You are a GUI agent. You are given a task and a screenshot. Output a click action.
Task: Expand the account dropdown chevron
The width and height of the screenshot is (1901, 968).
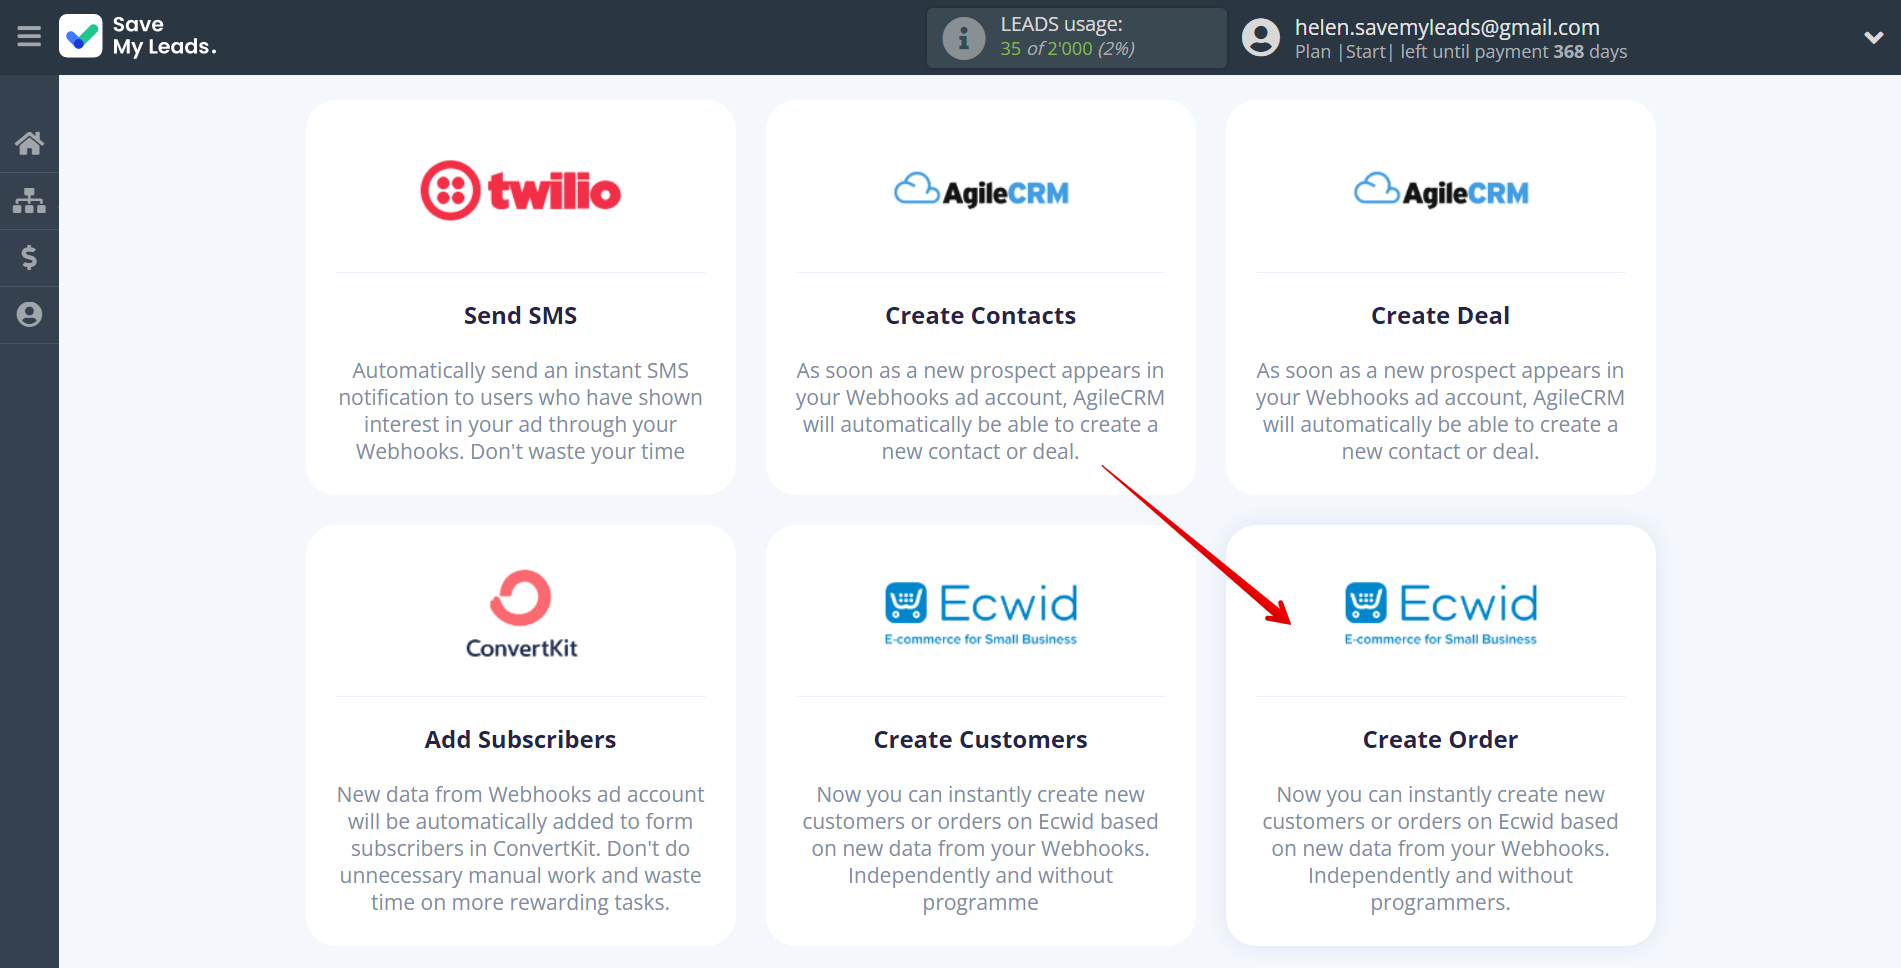[1873, 38]
